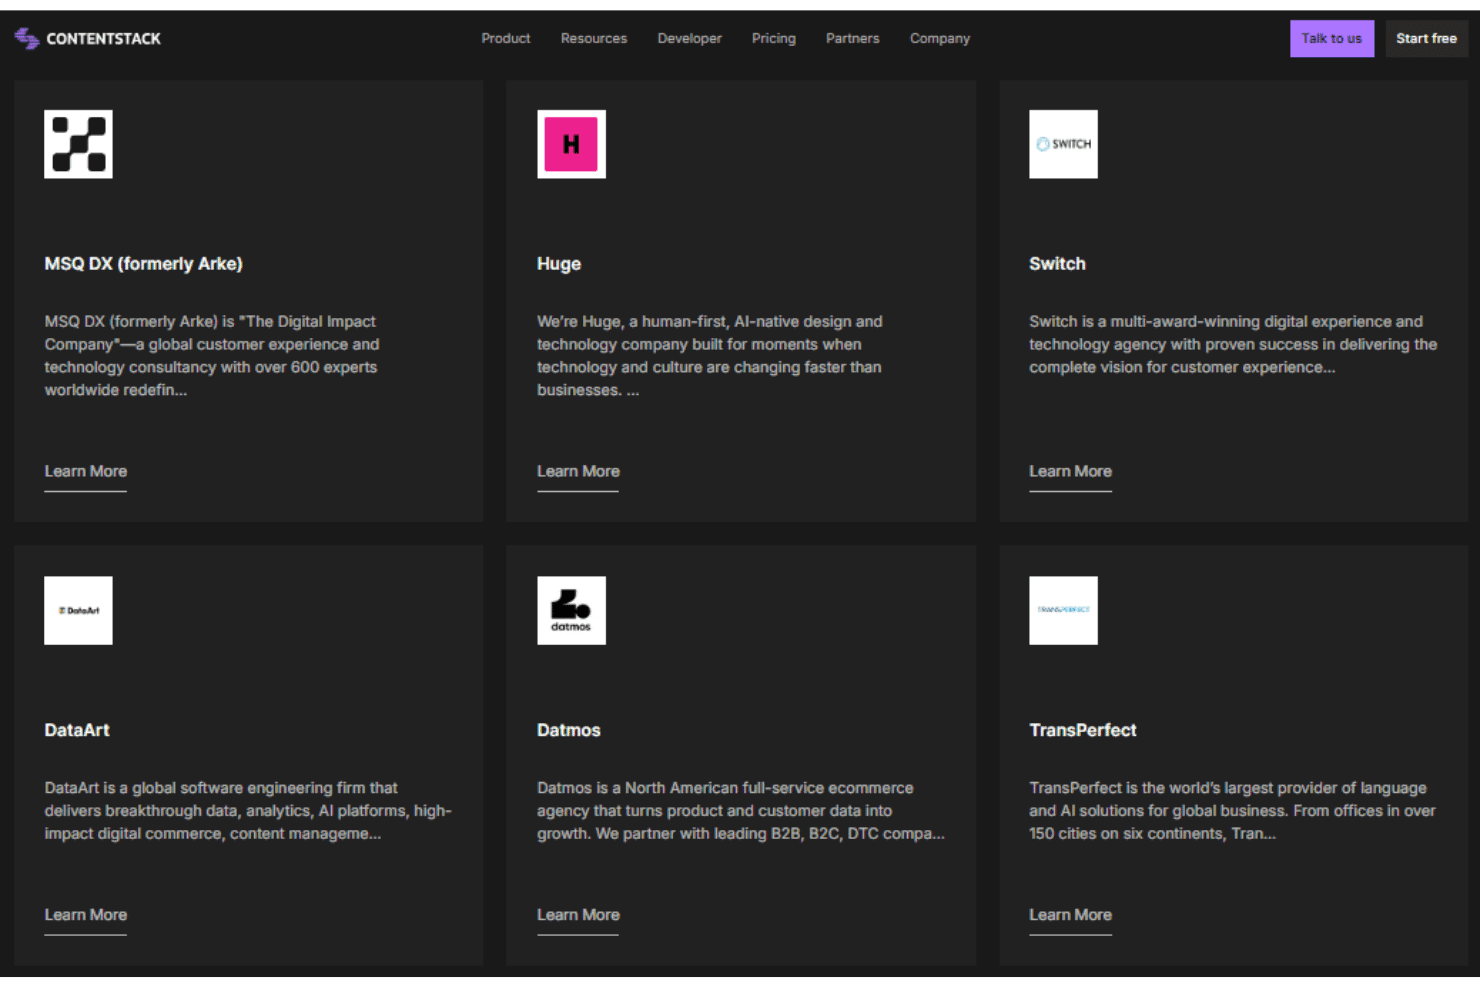Image resolution: width=1480 pixels, height=987 pixels.
Task: Click the Contentstack logo
Action: [88, 39]
